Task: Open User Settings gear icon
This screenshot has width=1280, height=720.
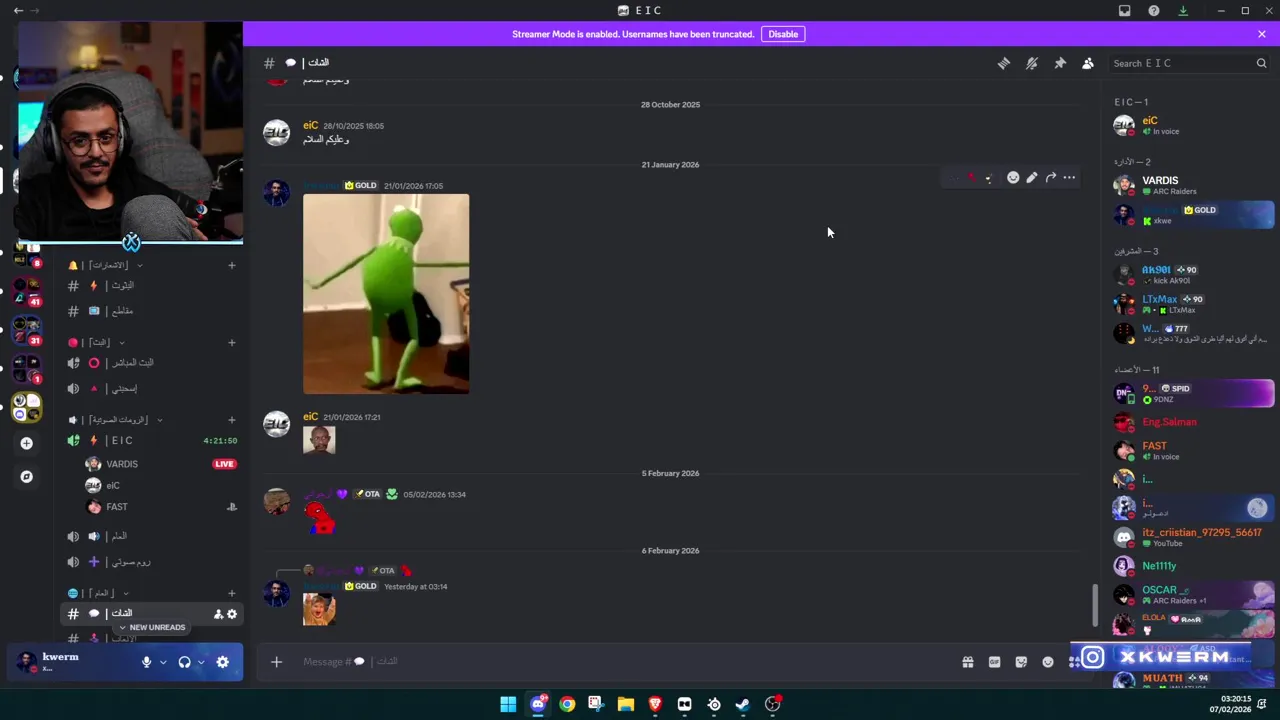Action: tap(223, 662)
